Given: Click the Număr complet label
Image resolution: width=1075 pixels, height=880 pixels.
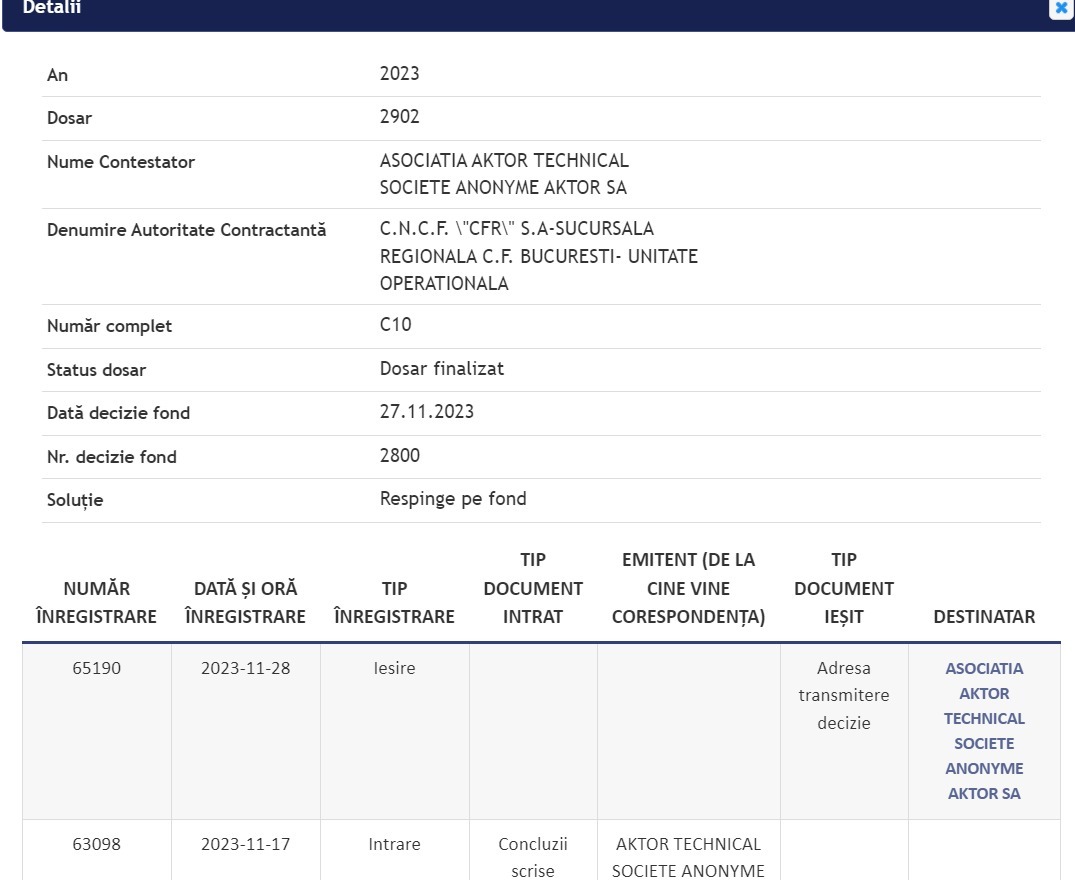Looking at the screenshot, I should [x=109, y=327].
